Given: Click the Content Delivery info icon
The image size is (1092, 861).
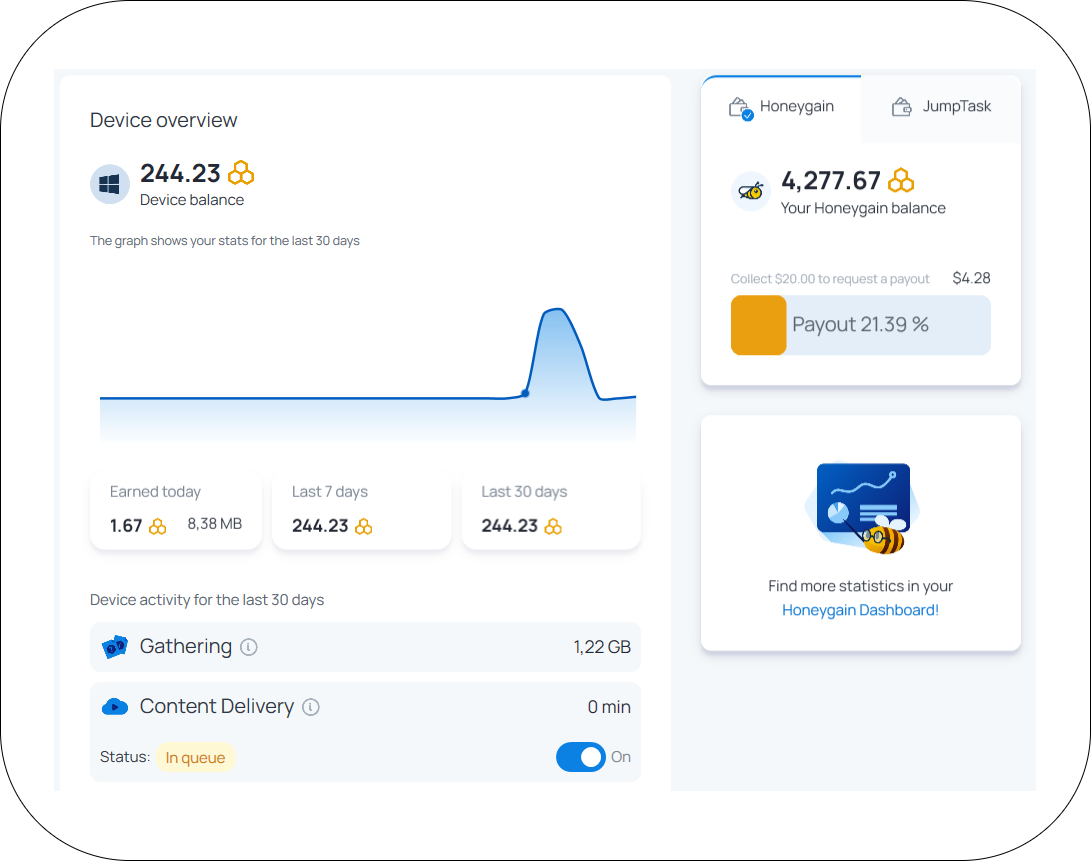Looking at the screenshot, I should pyautogui.click(x=311, y=707).
